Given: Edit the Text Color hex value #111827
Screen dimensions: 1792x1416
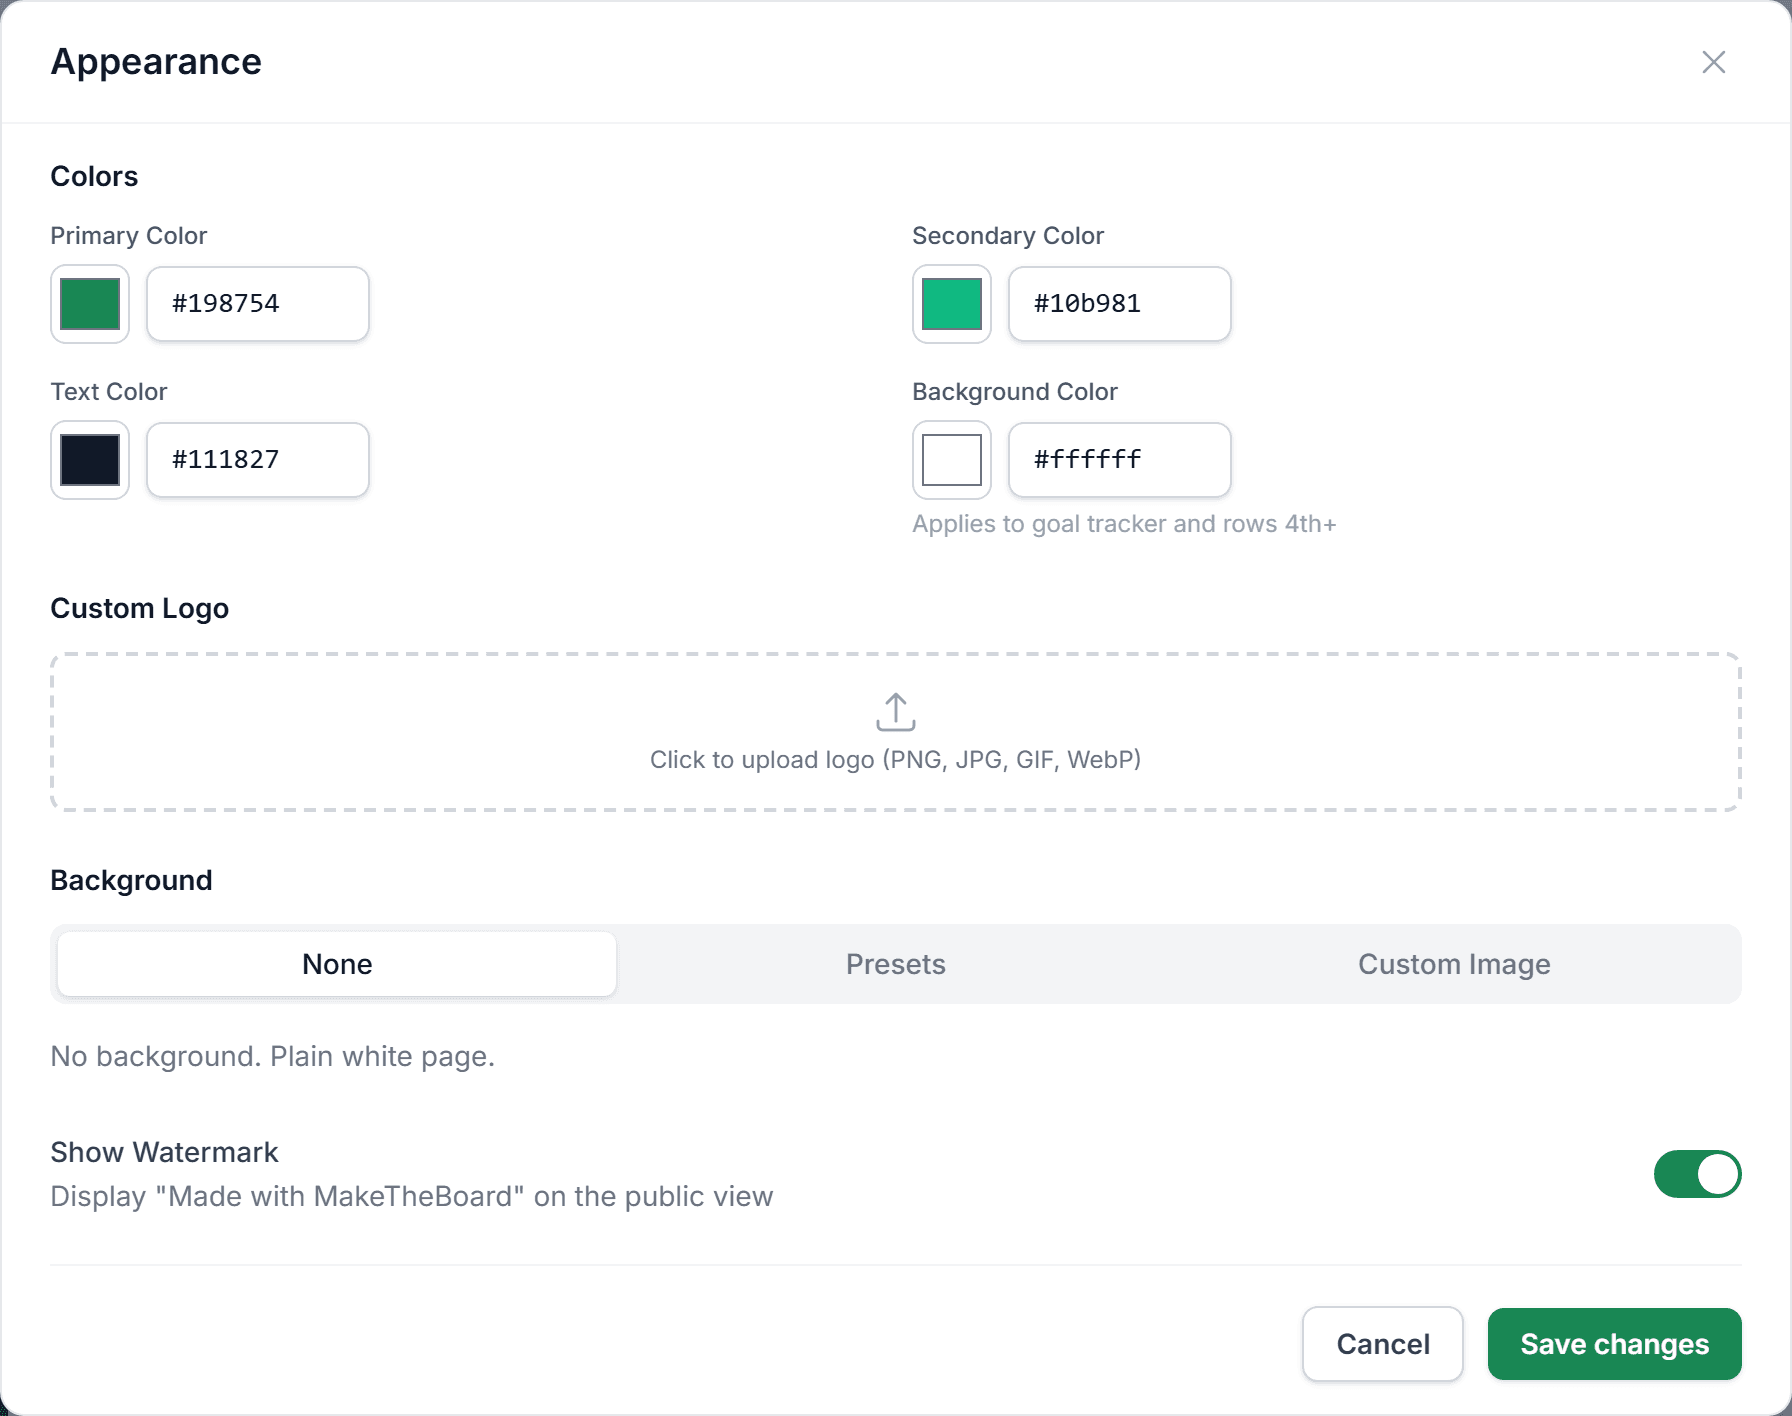Looking at the screenshot, I should point(257,460).
